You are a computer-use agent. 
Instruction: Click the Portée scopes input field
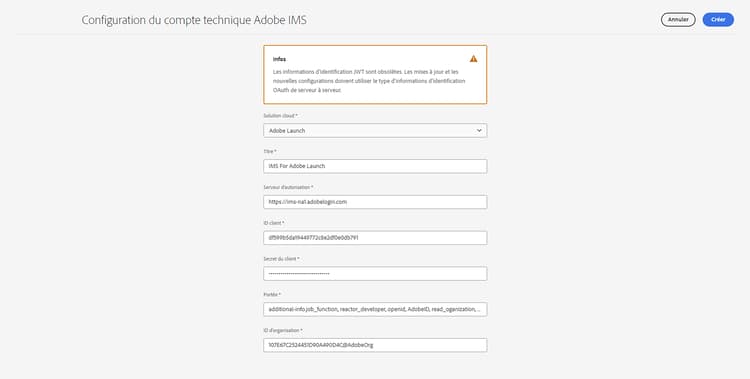(x=375, y=310)
